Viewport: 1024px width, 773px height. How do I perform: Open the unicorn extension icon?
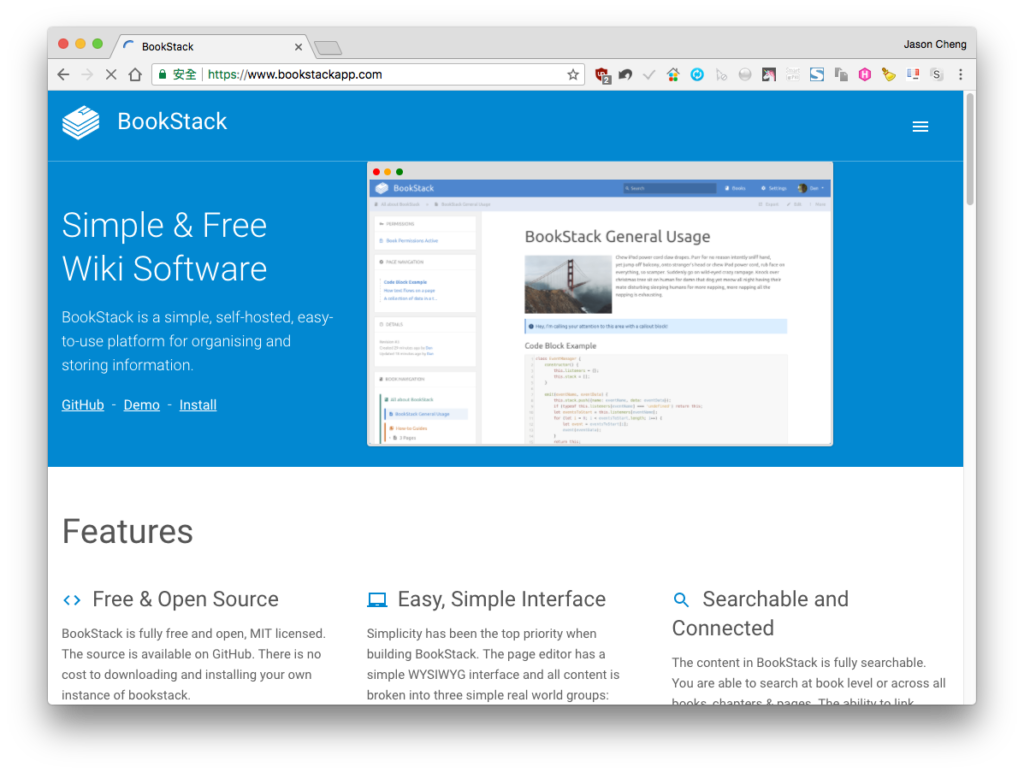(769, 74)
